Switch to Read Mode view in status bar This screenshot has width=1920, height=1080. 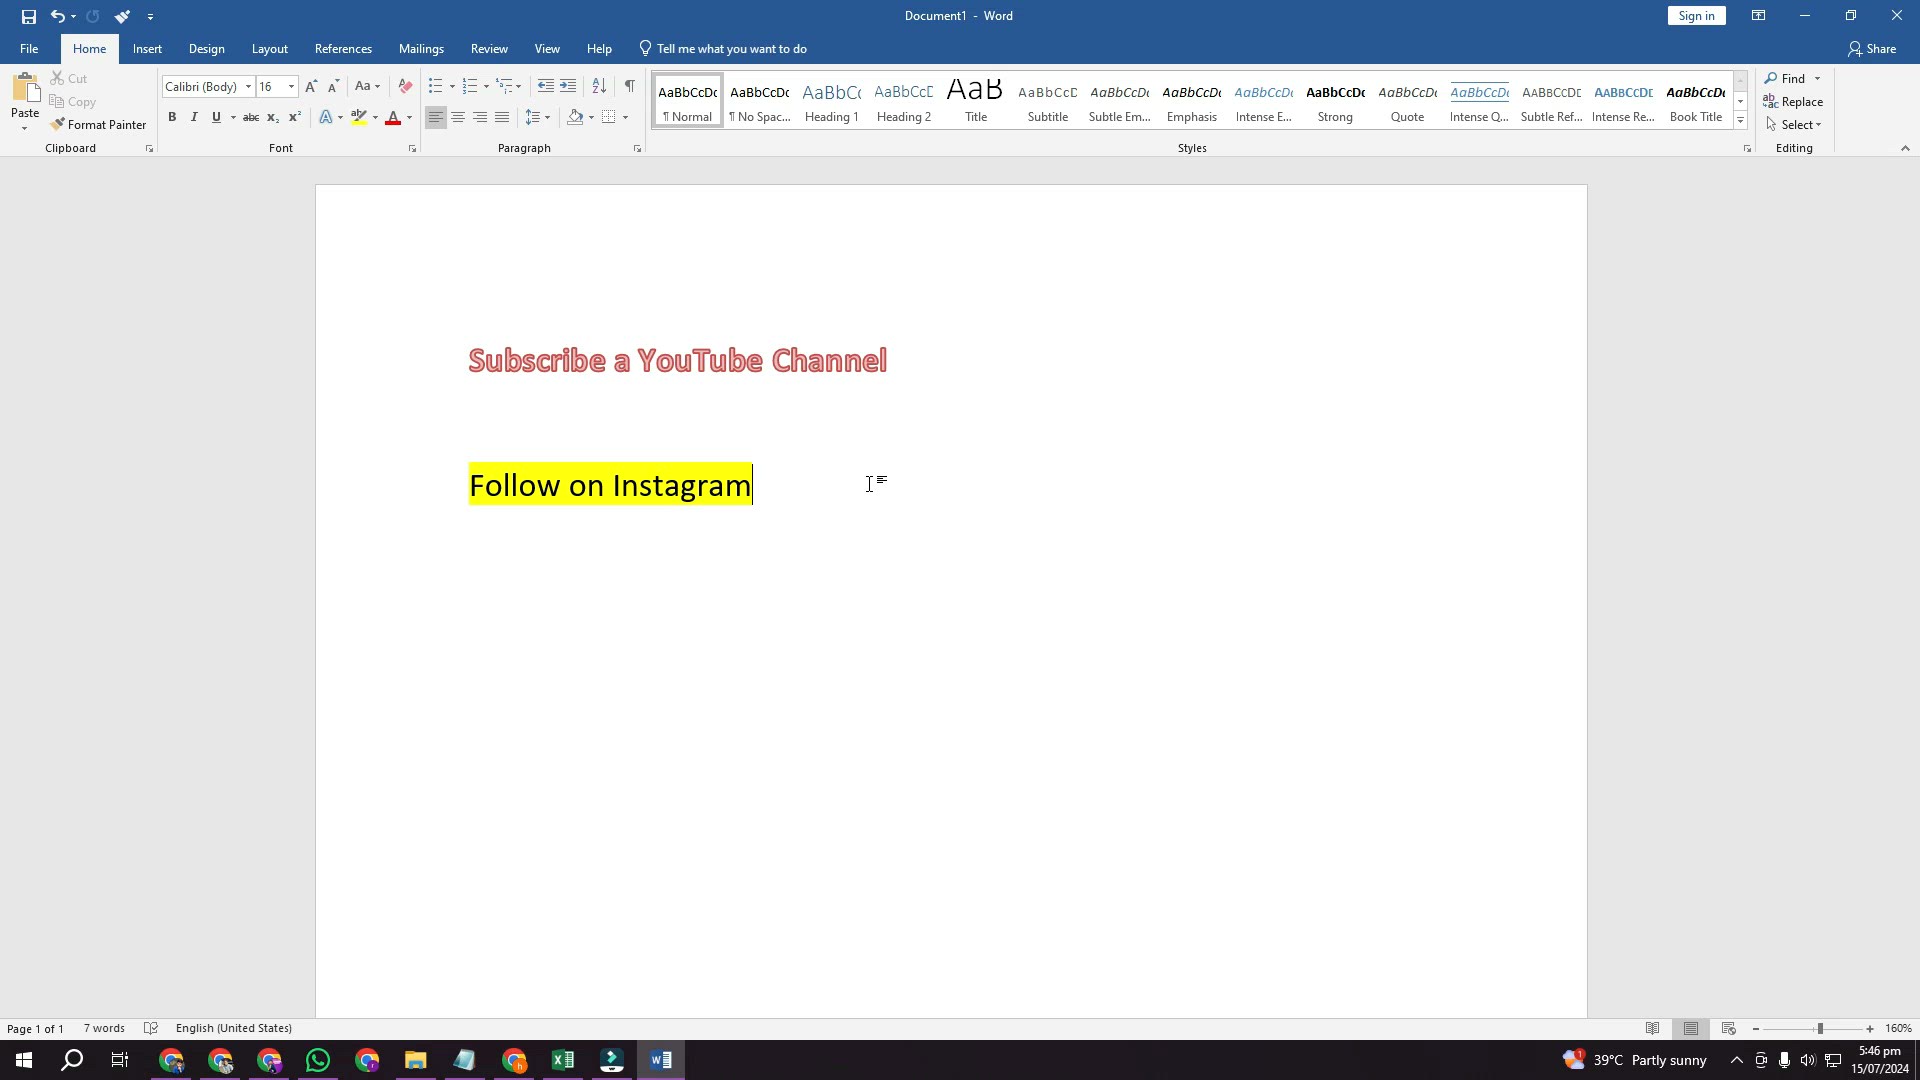pos(1653,1029)
